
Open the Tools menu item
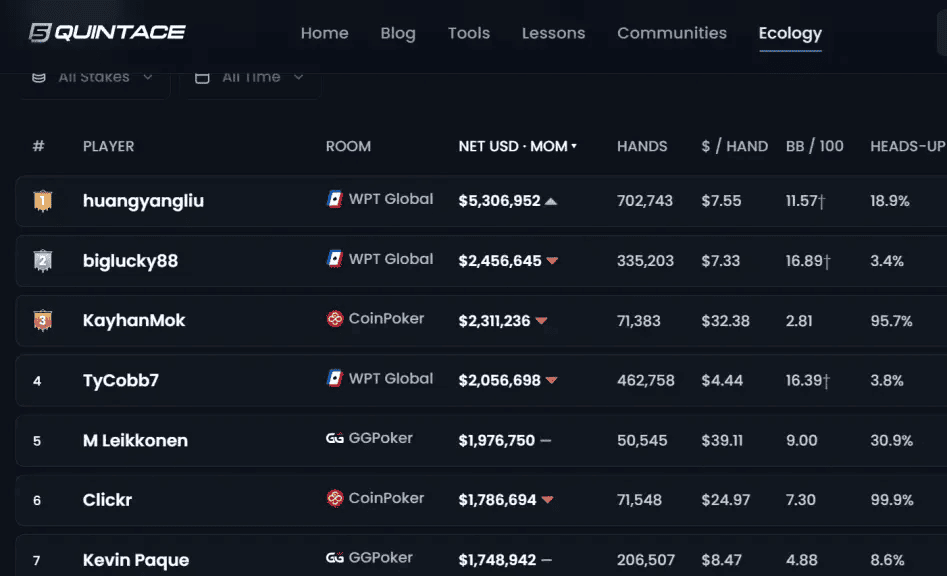(x=469, y=33)
